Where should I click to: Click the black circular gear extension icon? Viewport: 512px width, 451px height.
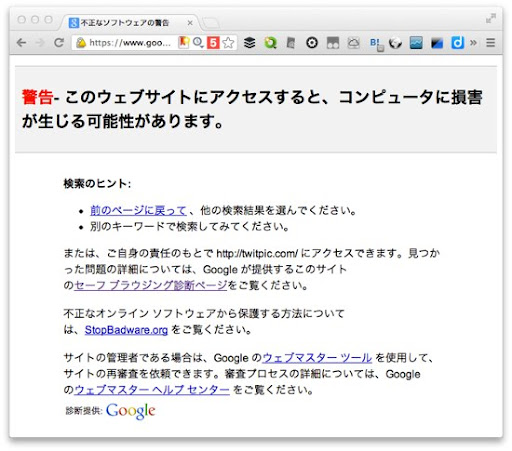[312, 43]
